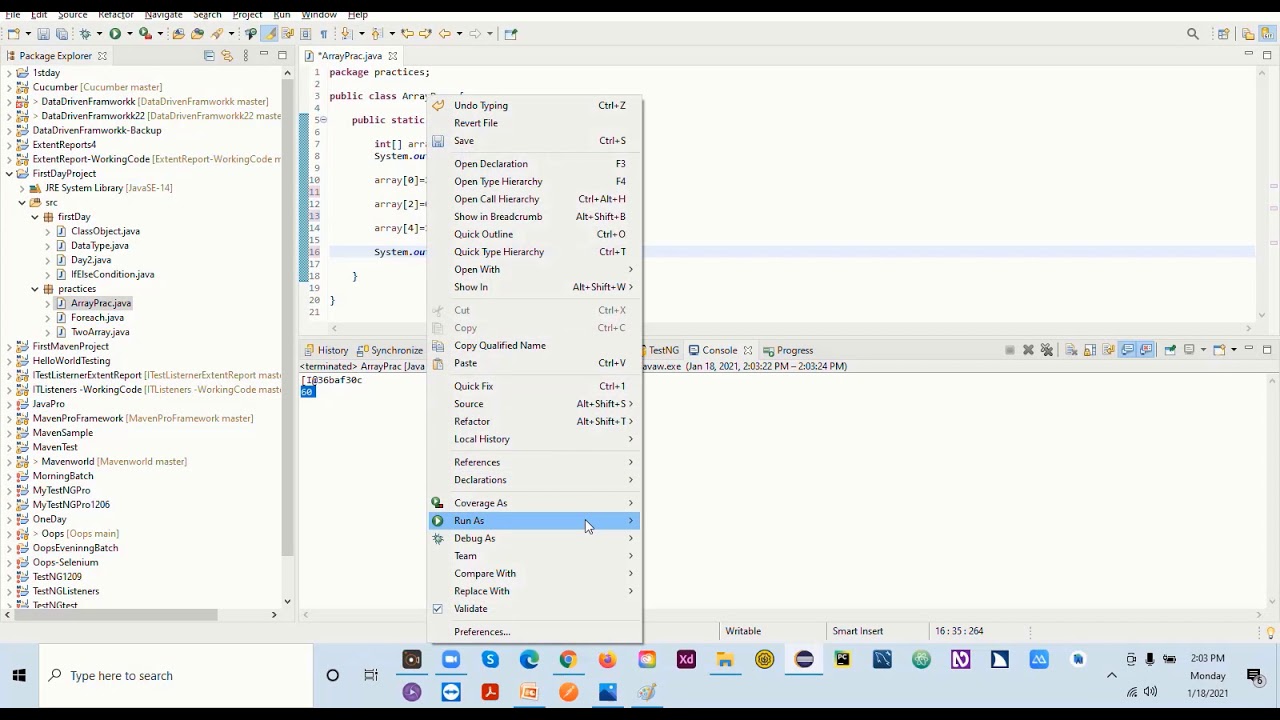Screen dimensions: 1280x720
Task: Click the Back navigation arrow in toolbar
Action: tap(444, 34)
